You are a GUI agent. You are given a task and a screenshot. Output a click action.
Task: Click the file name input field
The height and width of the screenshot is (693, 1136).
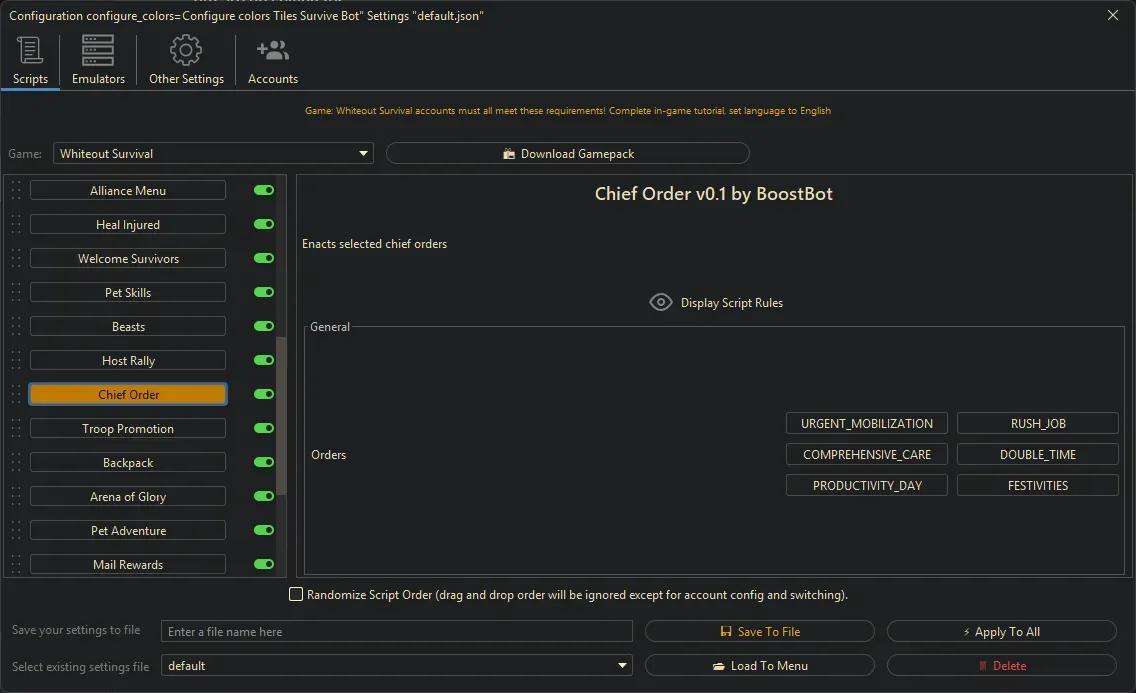coord(396,632)
